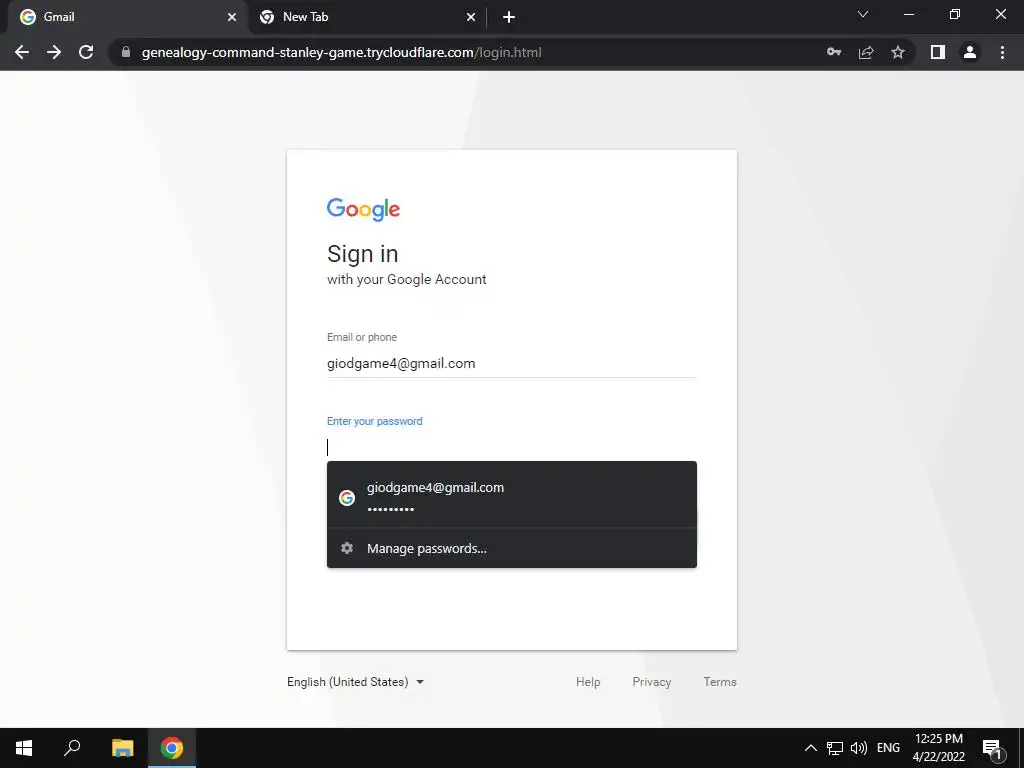The height and width of the screenshot is (768, 1024).
Task: Open tab search chevron
Action: pos(863,14)
